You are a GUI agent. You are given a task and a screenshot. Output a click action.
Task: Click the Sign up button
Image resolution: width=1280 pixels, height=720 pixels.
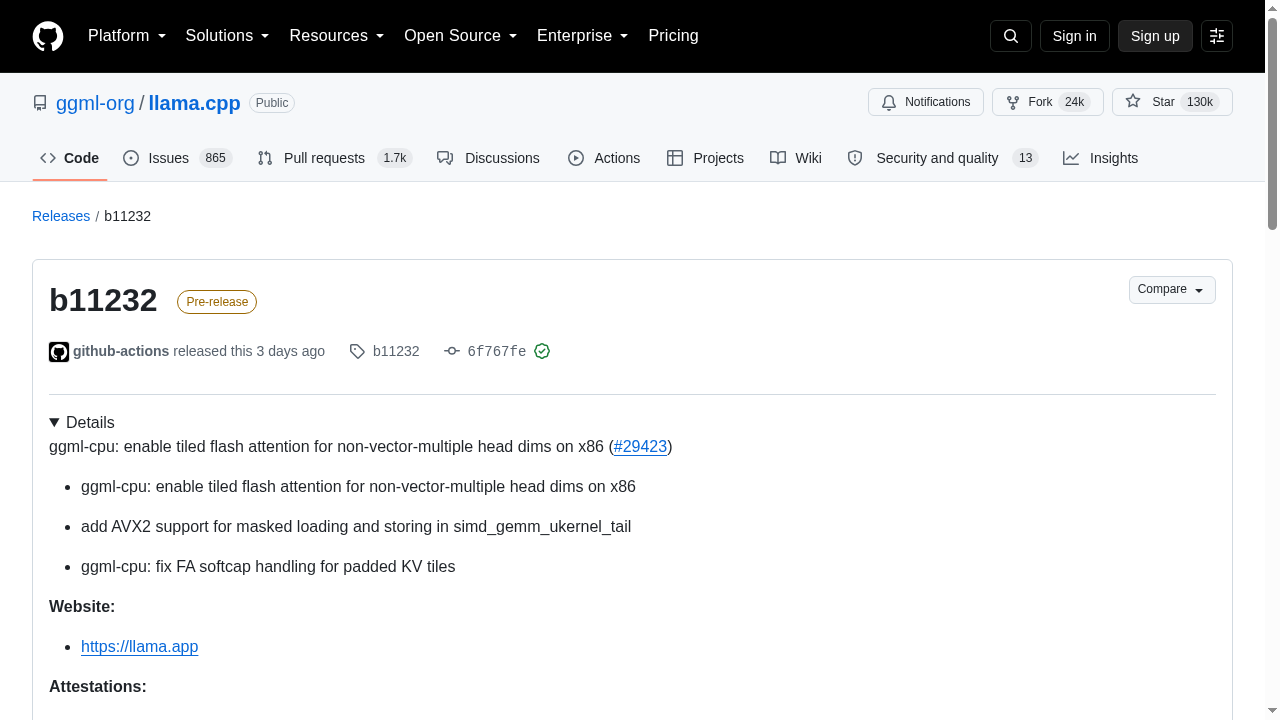[1155, 36]
